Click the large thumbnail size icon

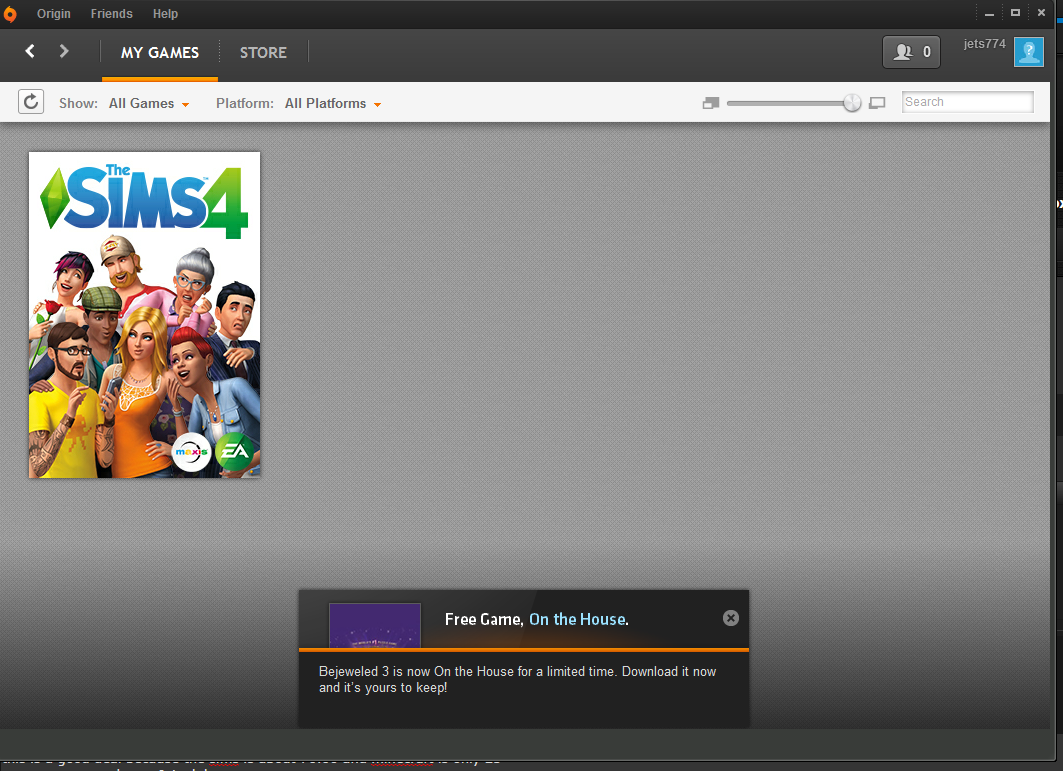point(877,103)
